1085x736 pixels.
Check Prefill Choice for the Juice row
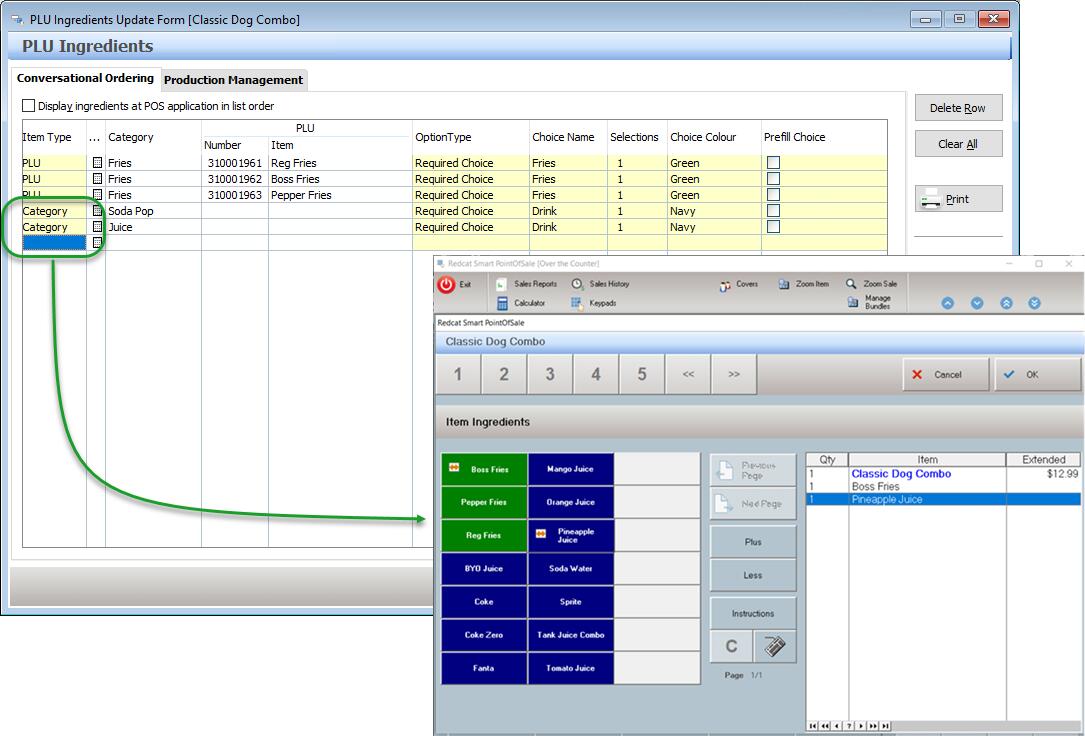point(773,227)
